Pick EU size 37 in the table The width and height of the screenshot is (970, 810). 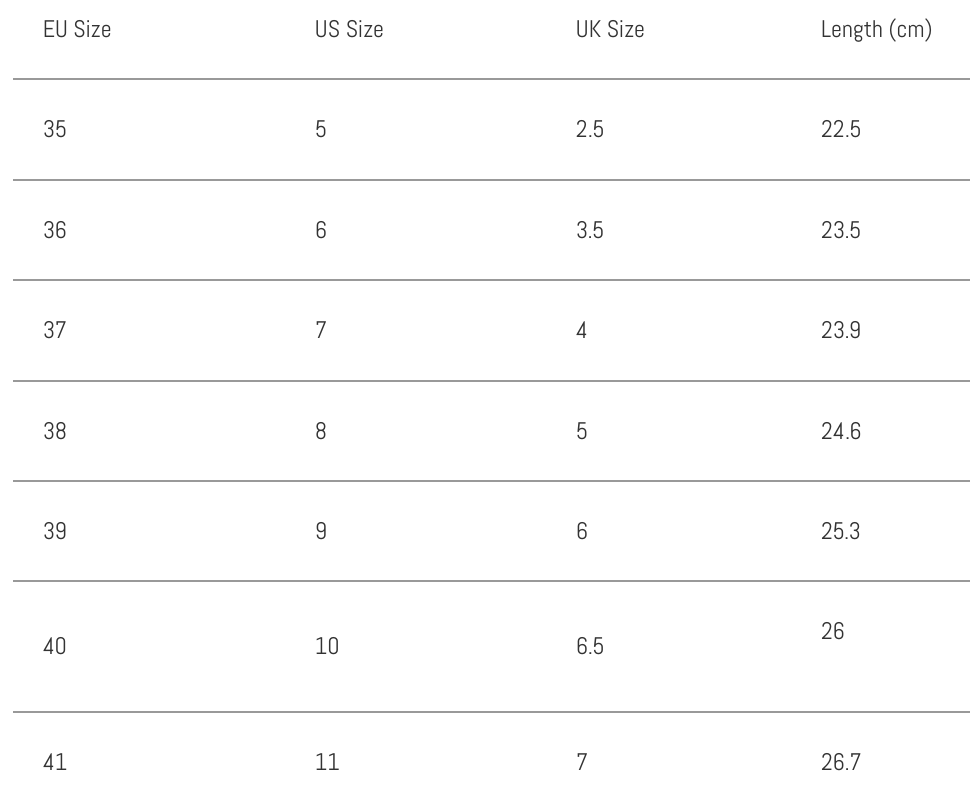55,331
